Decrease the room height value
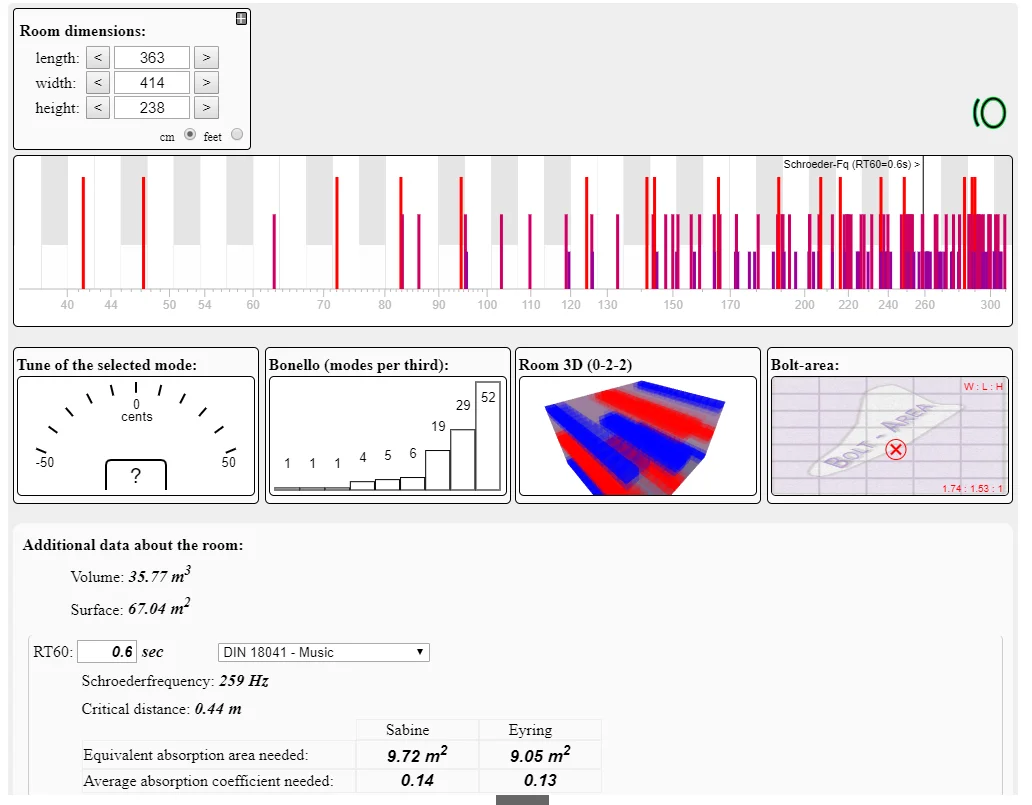Image resolution: width=1032 pixels, height=805 pixels. [x=97, y=108]
